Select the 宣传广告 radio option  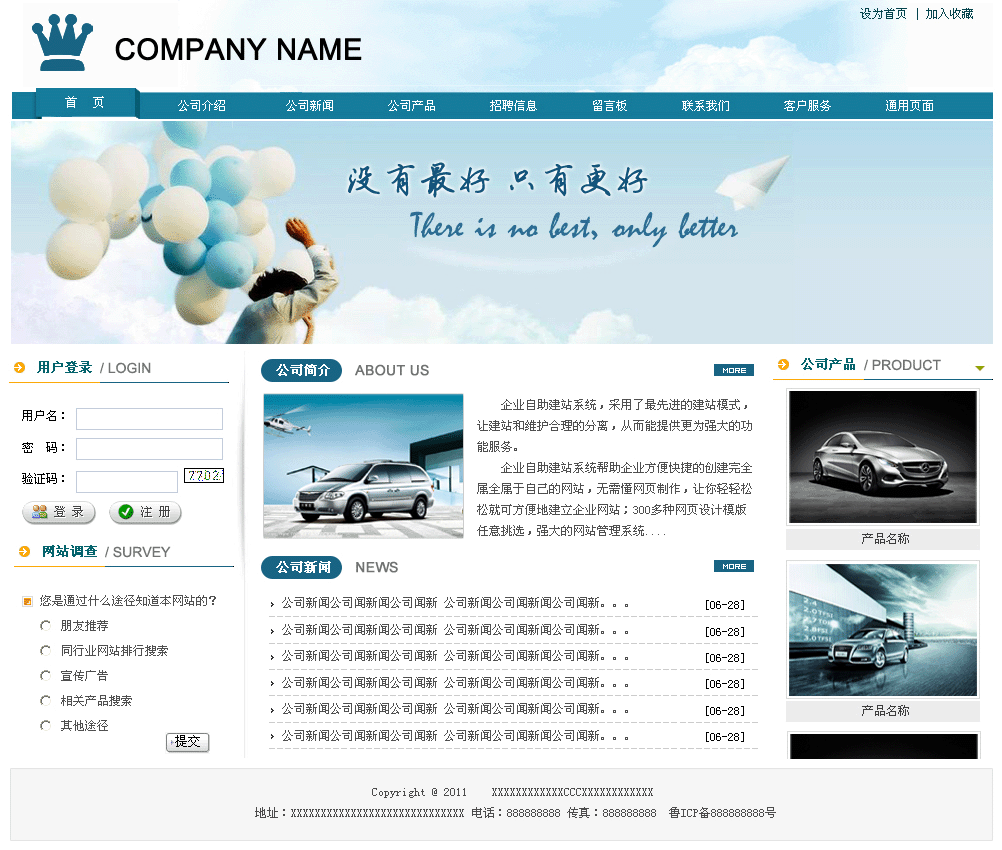(x=45, y=676)
